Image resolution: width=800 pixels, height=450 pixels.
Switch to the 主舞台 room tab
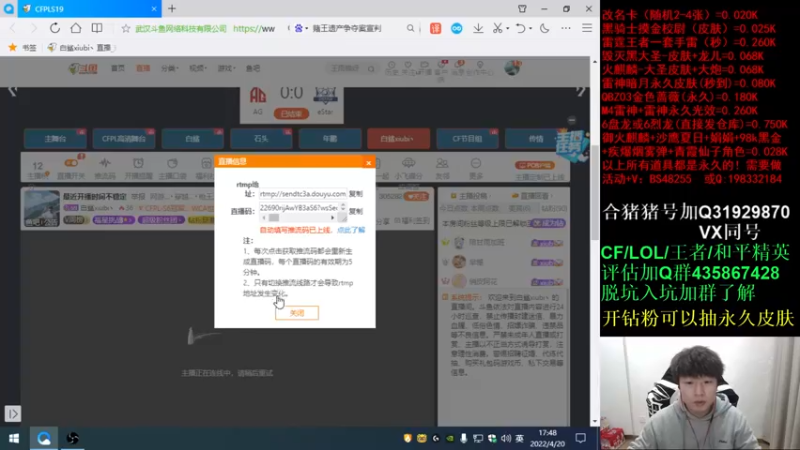click(x=55, y=139)
